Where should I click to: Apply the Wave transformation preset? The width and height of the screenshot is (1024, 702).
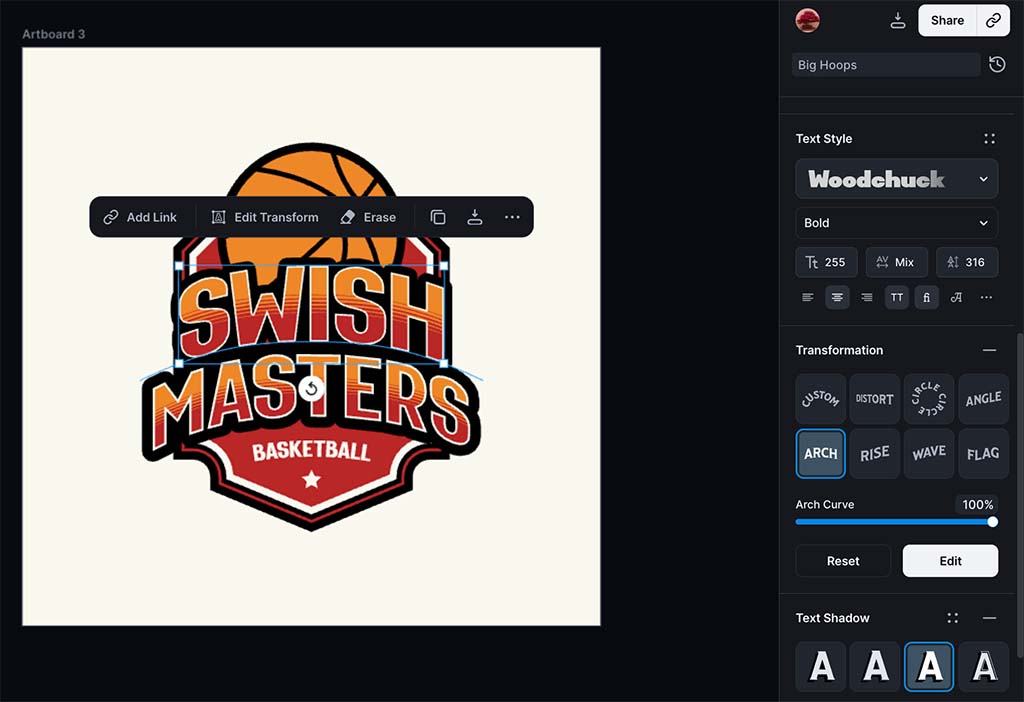[929, 453]
